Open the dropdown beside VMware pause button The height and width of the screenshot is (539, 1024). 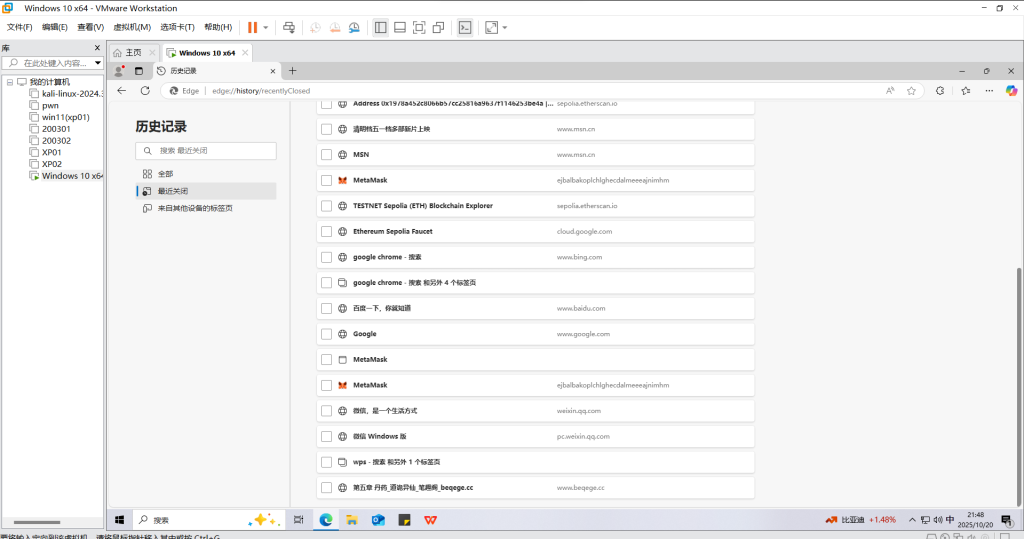[x=266, y=27]
